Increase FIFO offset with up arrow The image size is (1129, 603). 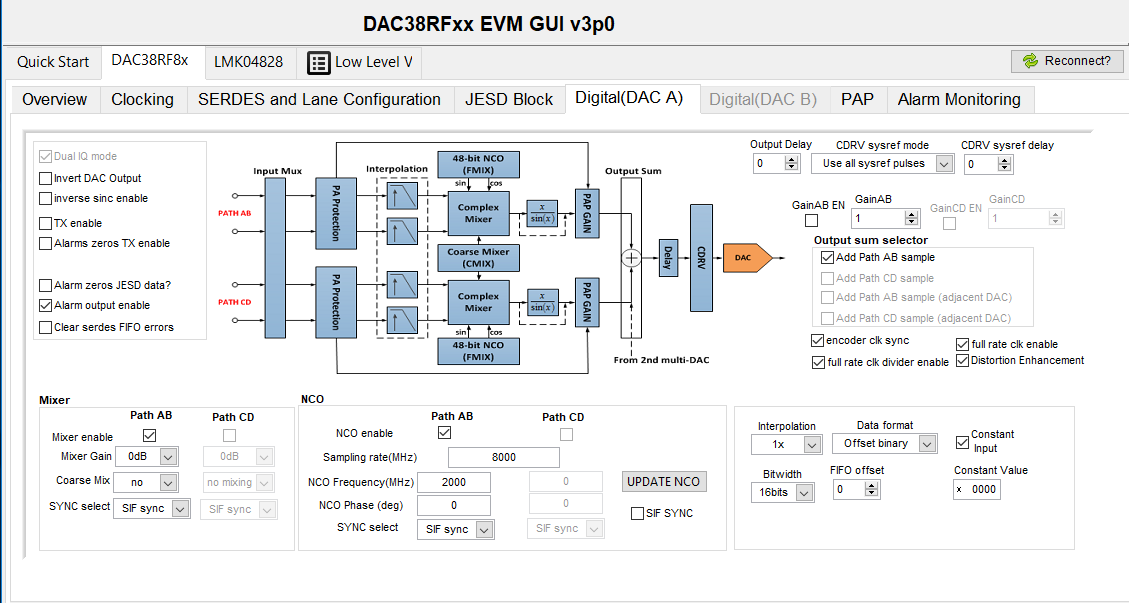[x=872, y=486]
